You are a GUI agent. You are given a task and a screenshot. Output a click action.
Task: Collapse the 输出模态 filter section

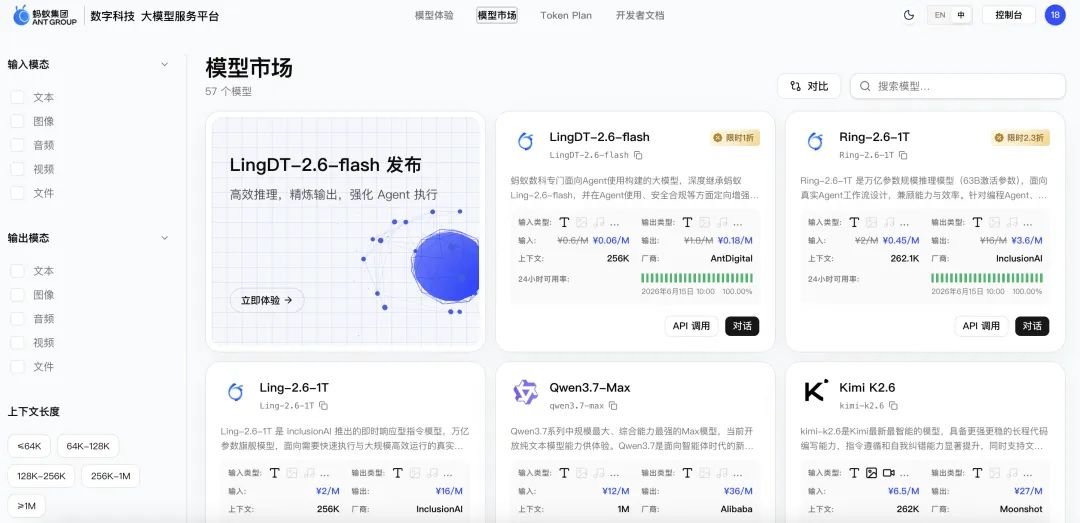[x=164, y=238]
